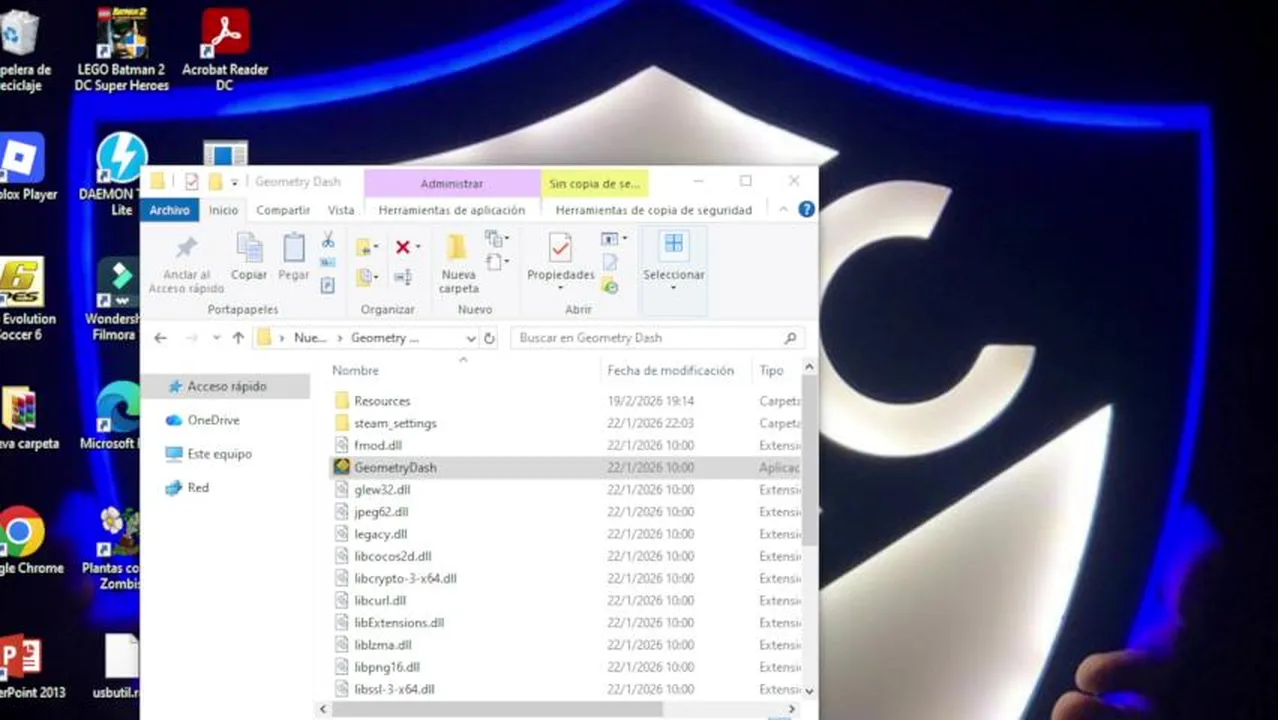Open Herramientas de copia de seguridad tab
The image size is (1278, 720).
[x=654, y=210]
